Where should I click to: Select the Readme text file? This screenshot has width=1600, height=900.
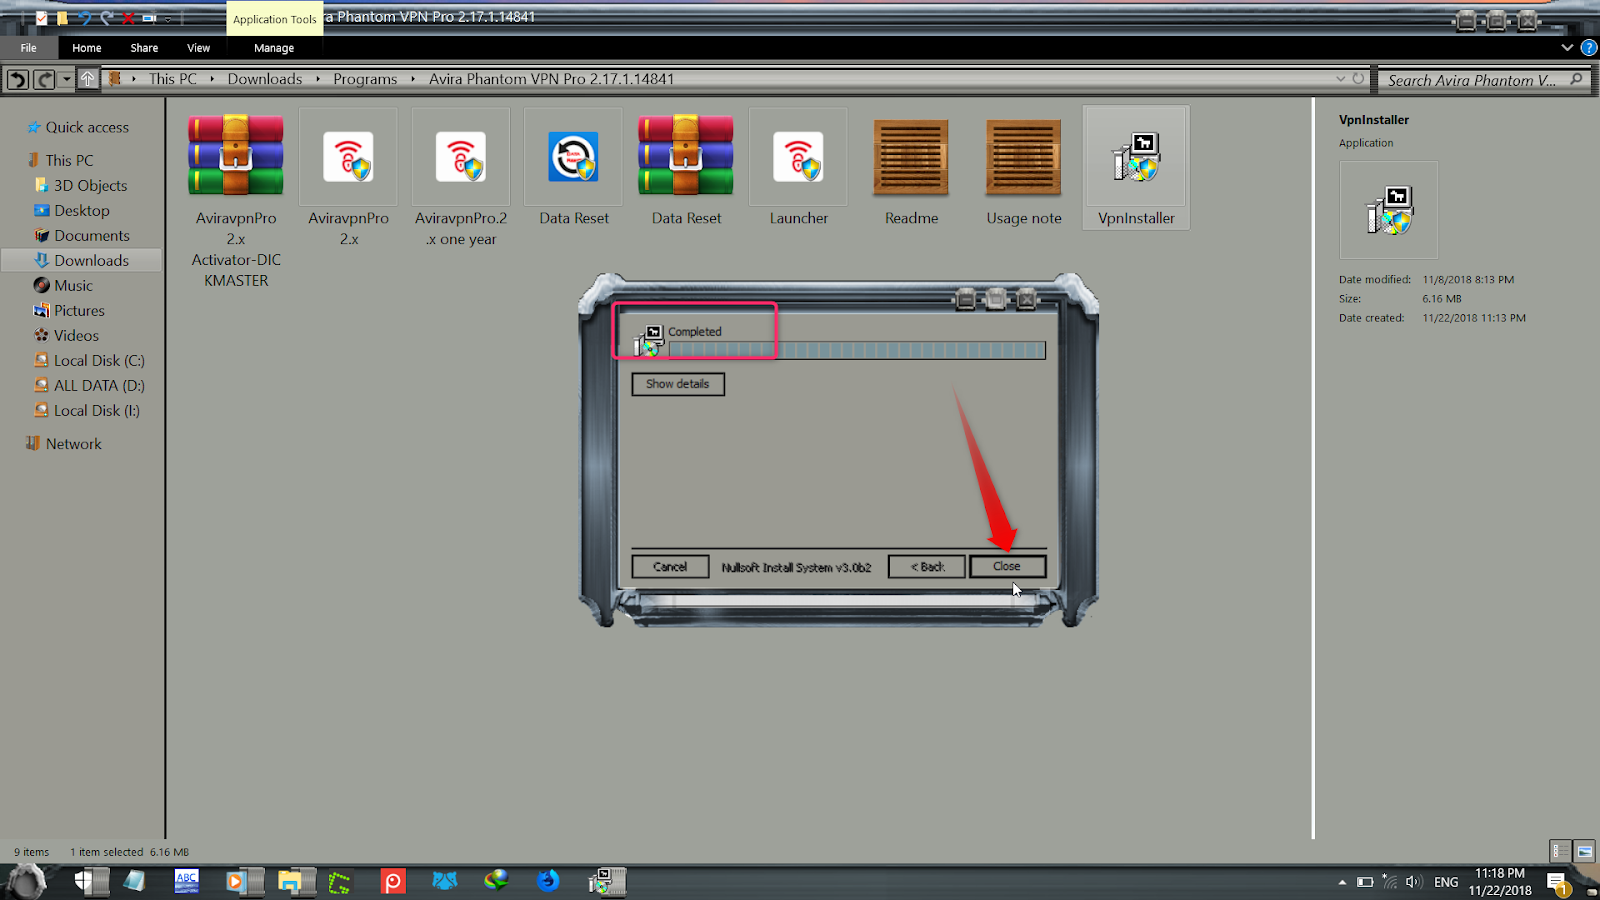911,170
